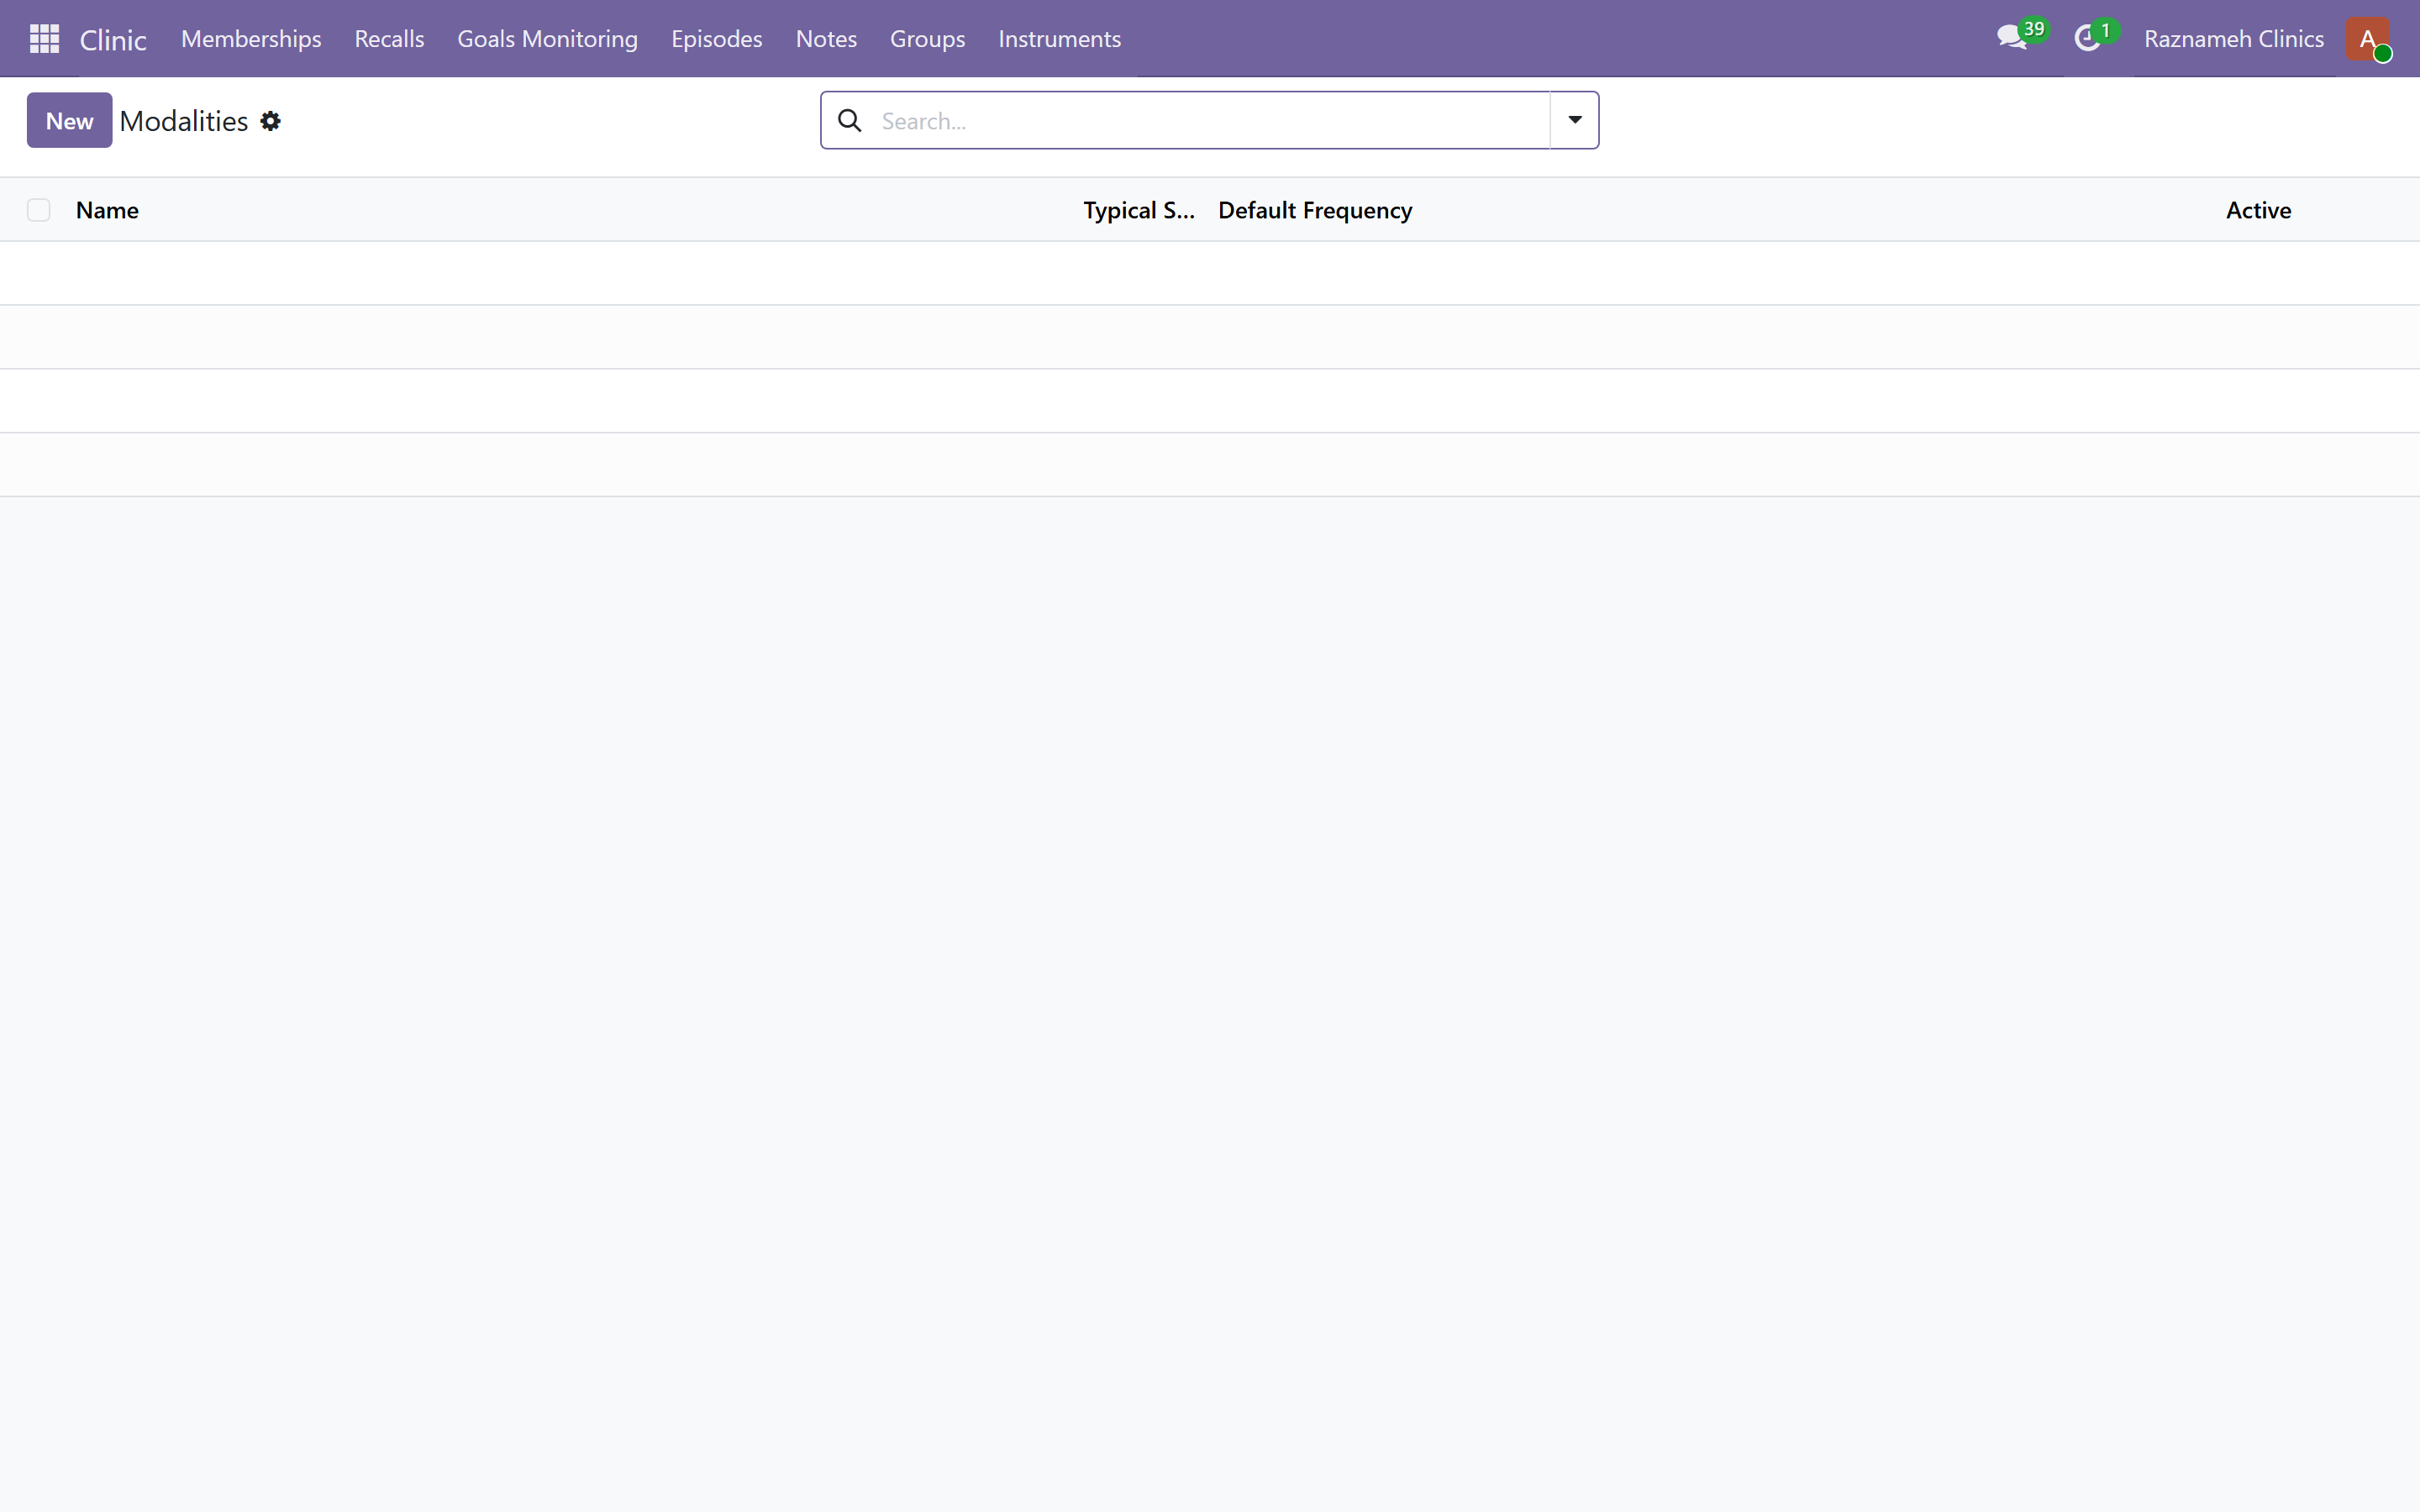Create a new modality with New

point(69,121)
